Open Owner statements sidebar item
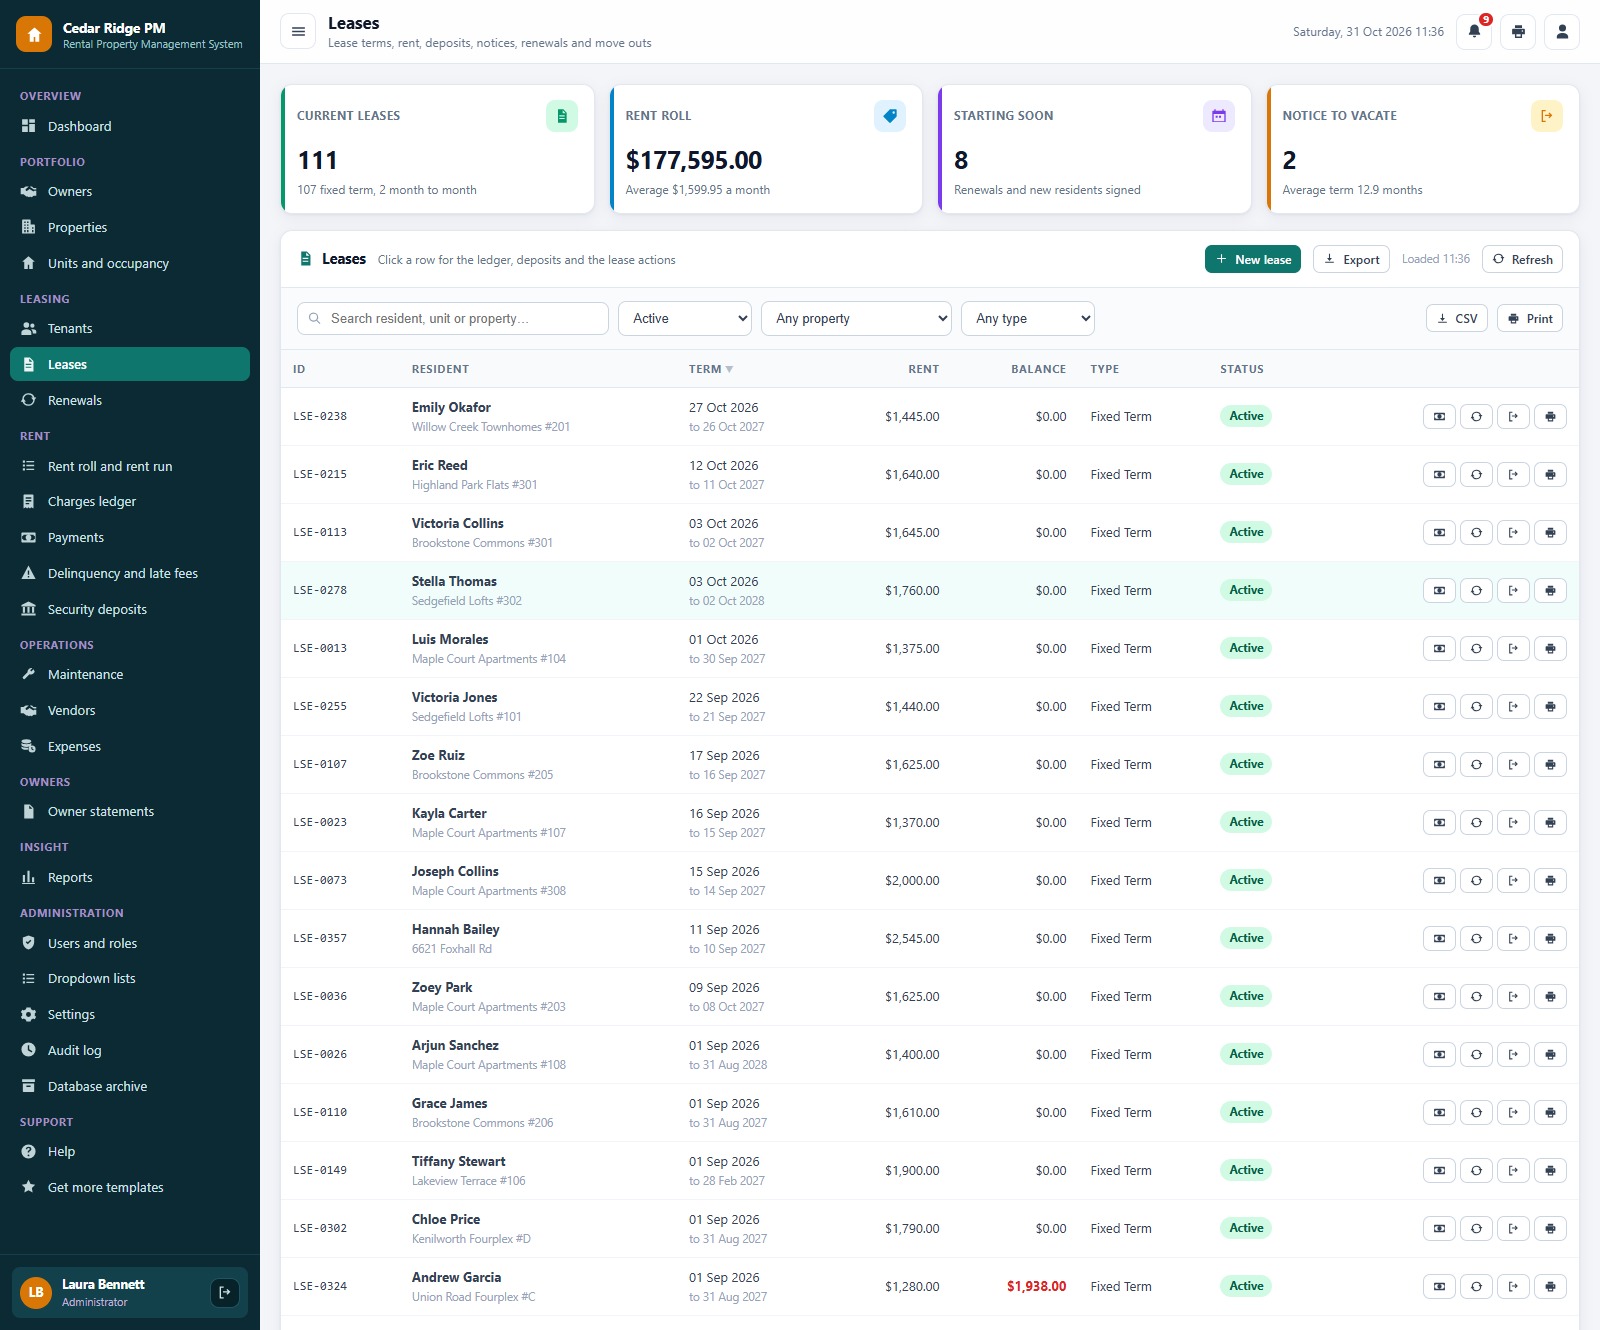 pos(130,811)
